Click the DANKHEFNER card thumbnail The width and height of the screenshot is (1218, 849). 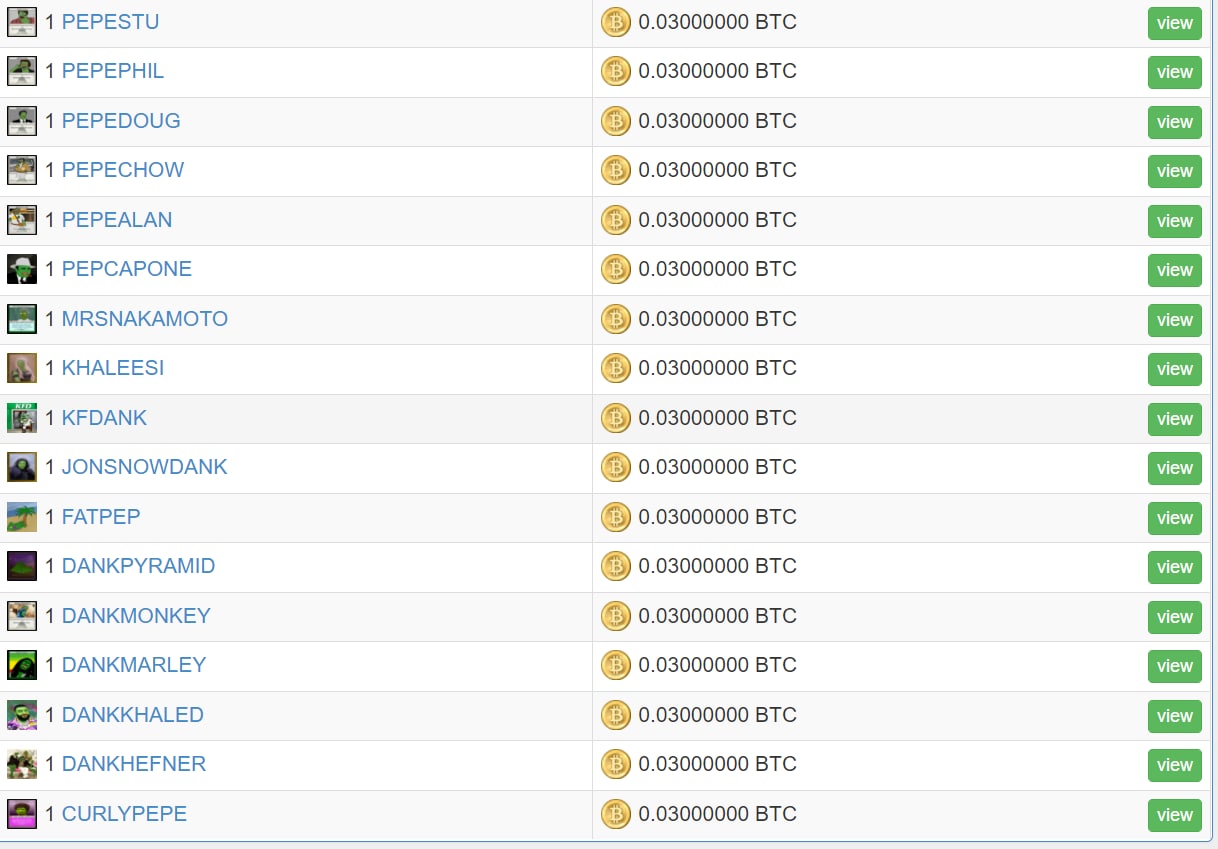pyautogui.click(x=22, y=764)
